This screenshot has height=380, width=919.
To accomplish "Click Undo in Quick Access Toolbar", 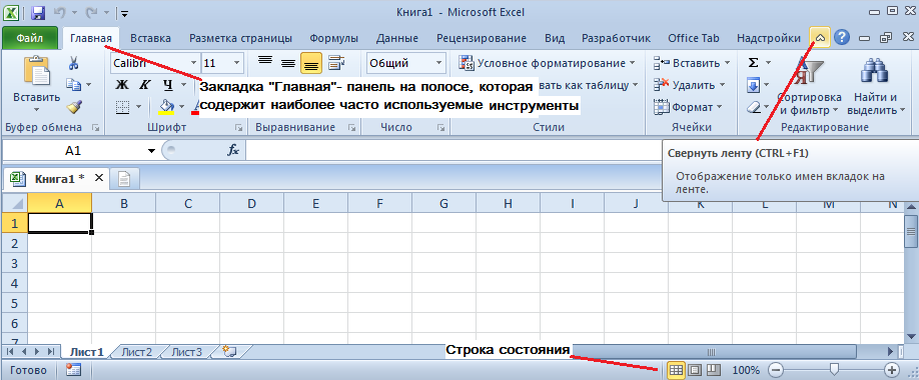I will [59, 12].
